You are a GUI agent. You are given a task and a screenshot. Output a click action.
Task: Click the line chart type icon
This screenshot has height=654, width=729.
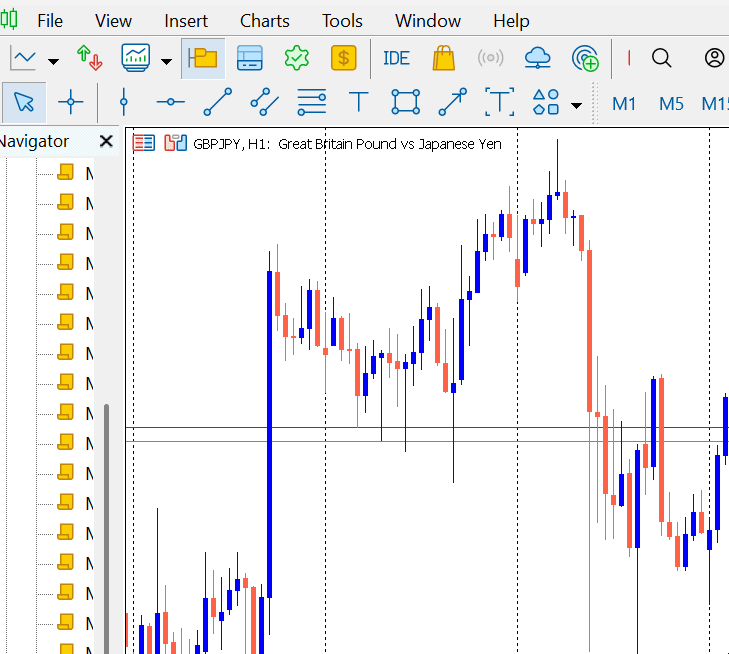23,59
